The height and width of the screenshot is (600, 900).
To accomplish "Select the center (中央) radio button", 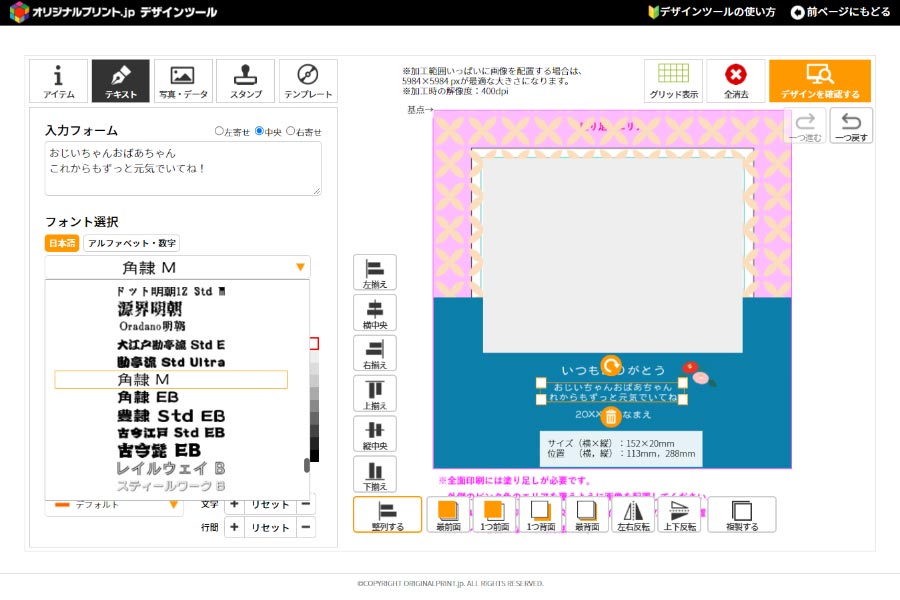I will (259, 131).
